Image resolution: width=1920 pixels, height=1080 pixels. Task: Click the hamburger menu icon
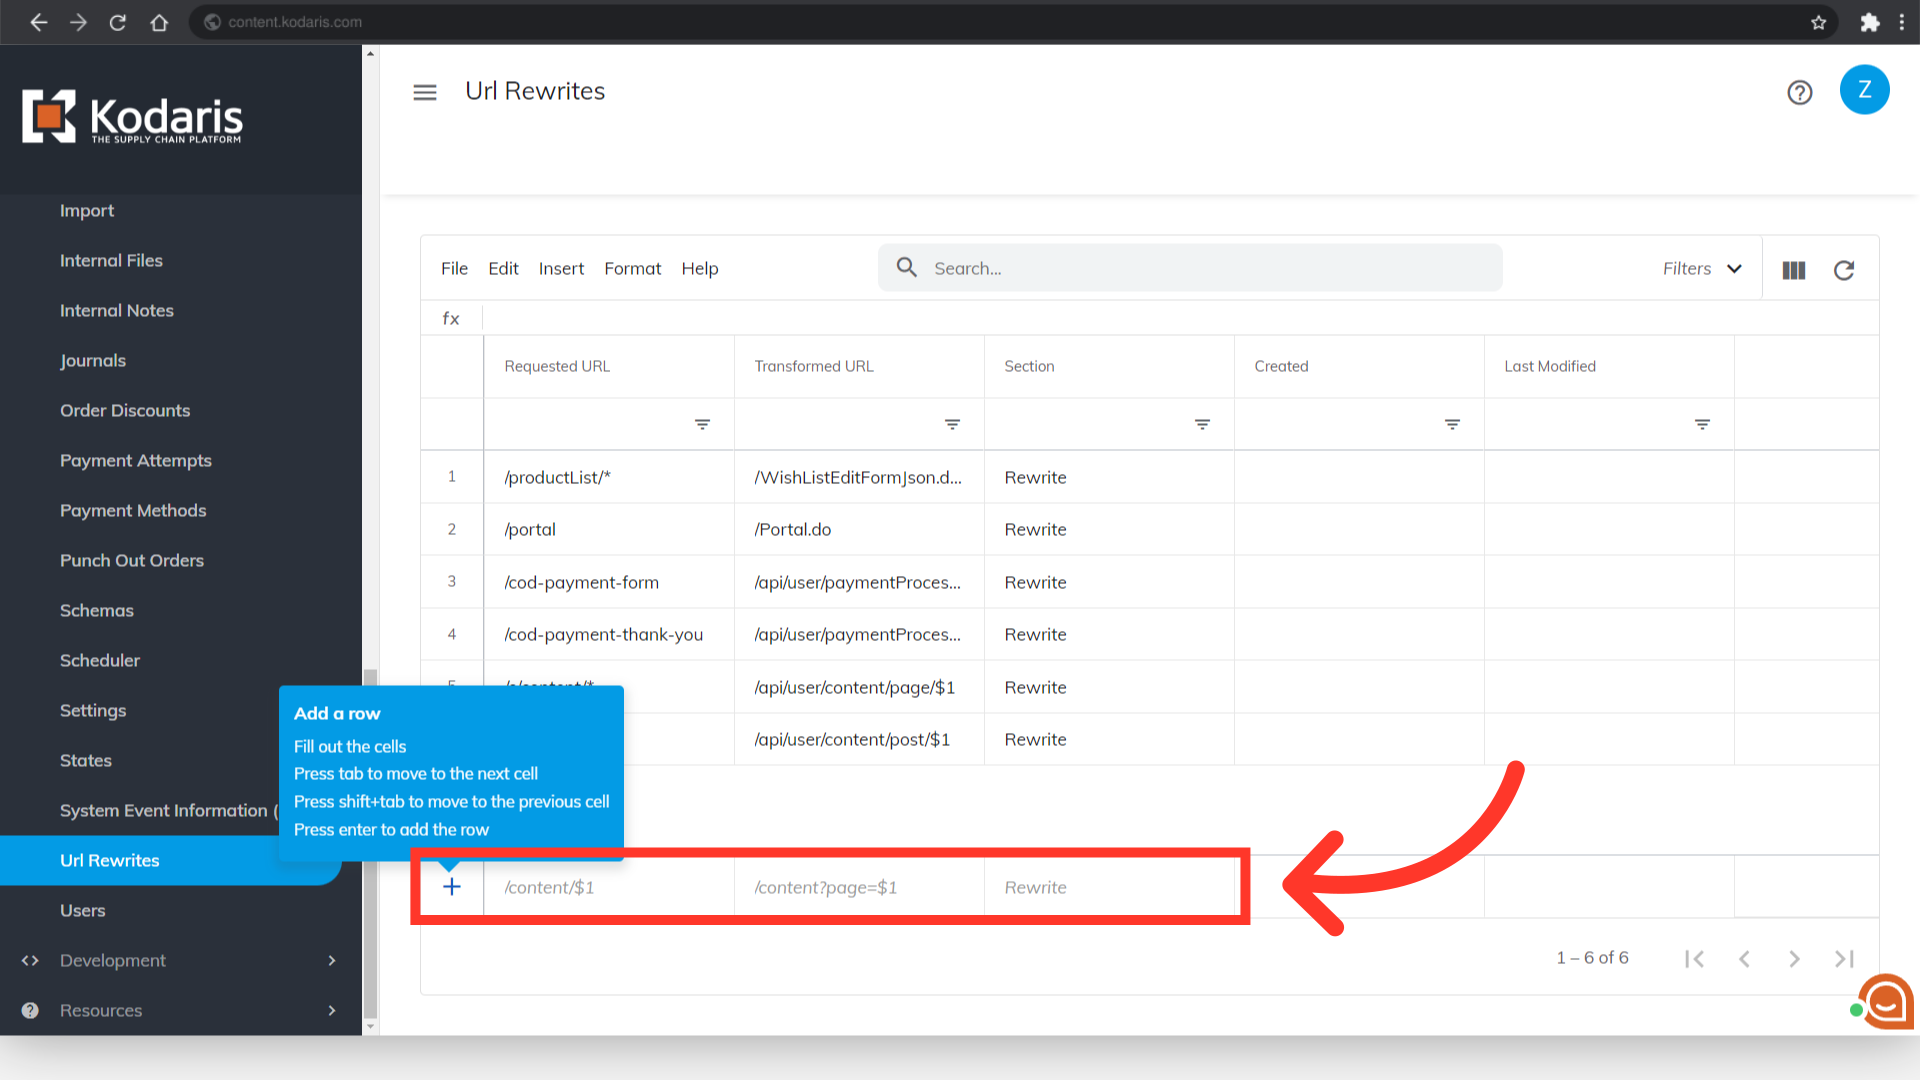point(425,92)
